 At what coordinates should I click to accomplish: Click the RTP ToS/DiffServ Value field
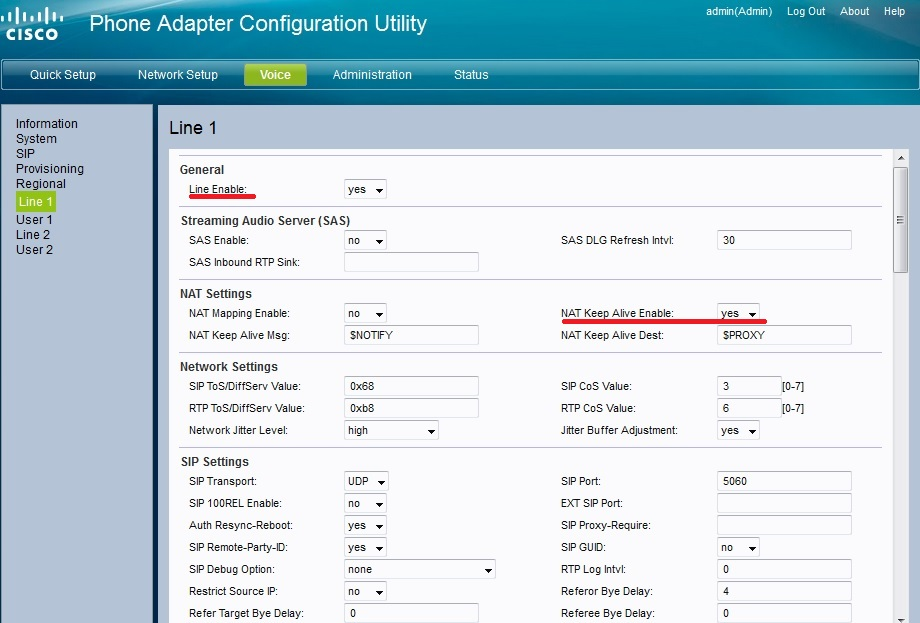click(411, 408)
